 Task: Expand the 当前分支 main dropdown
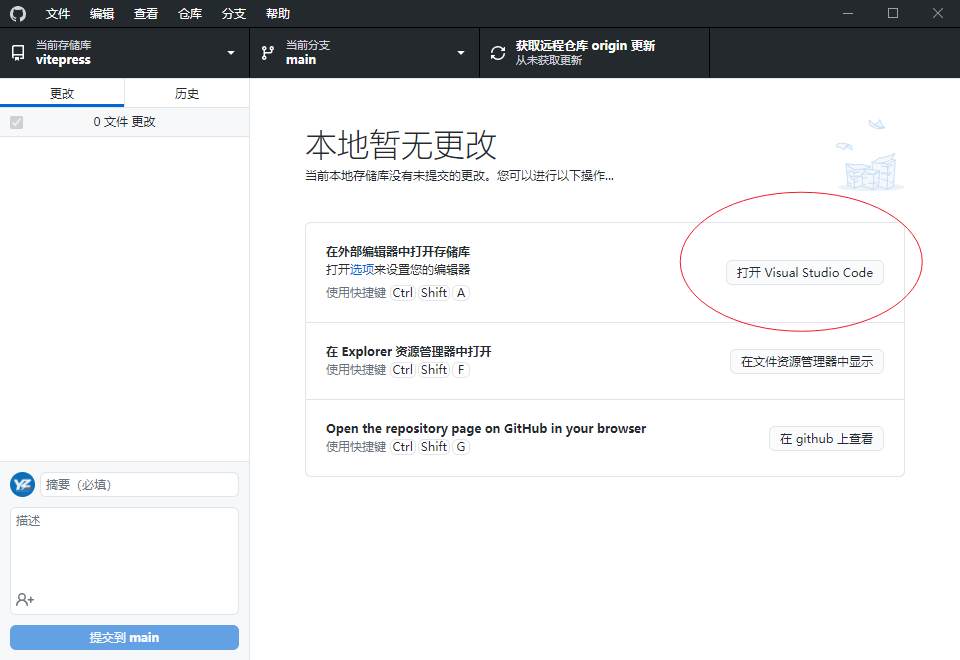pos(364,53)
